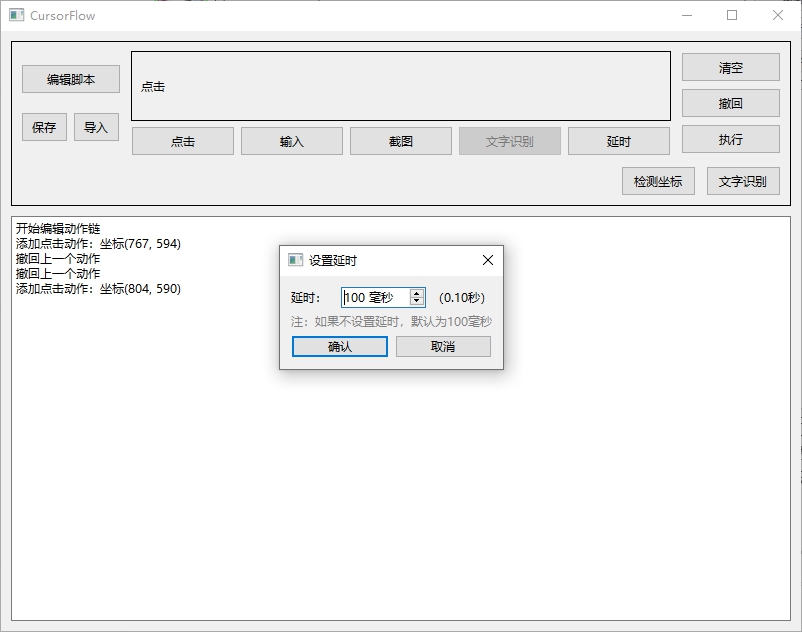
Task: Click the (0.10秒) seconds label
Action: (x=462, y=298)
